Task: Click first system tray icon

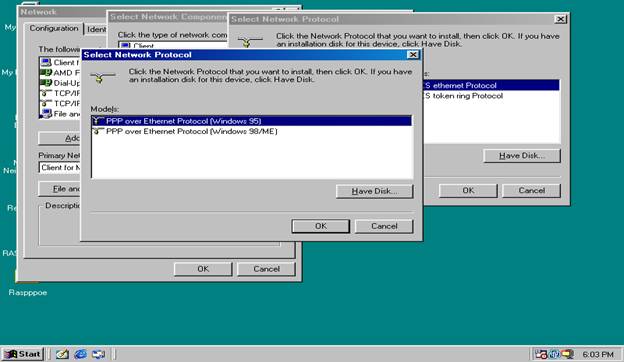Action: [x=541, y=354]
